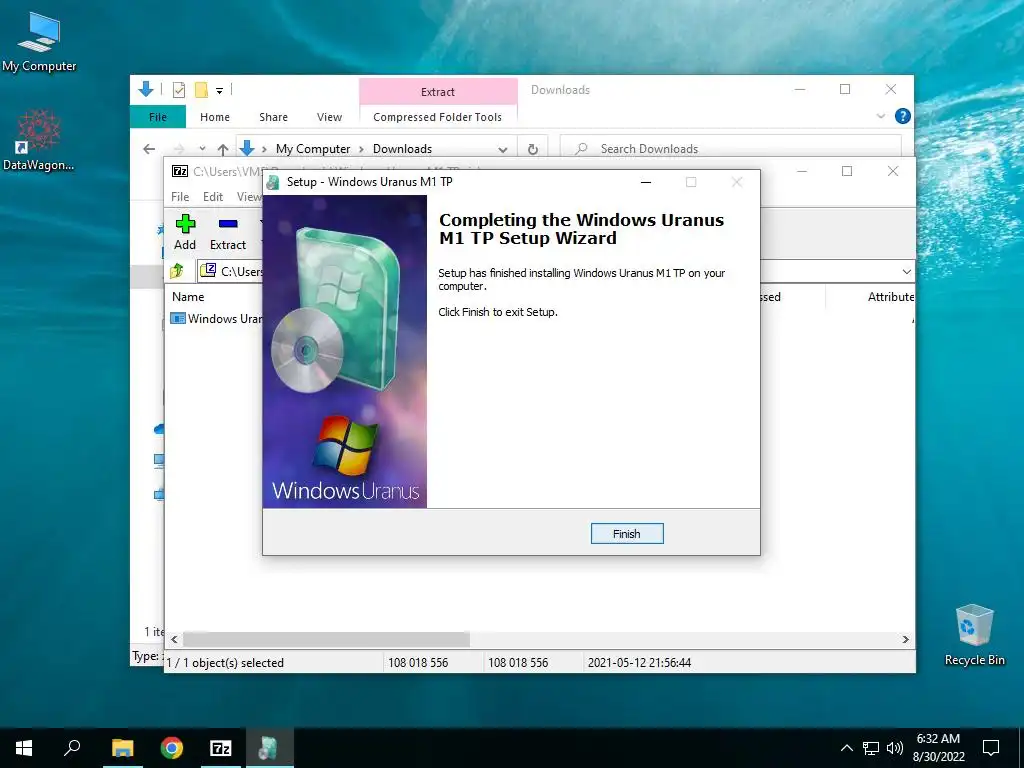Open the Share ribbon tab in Explorer

[x=273, y=117]
